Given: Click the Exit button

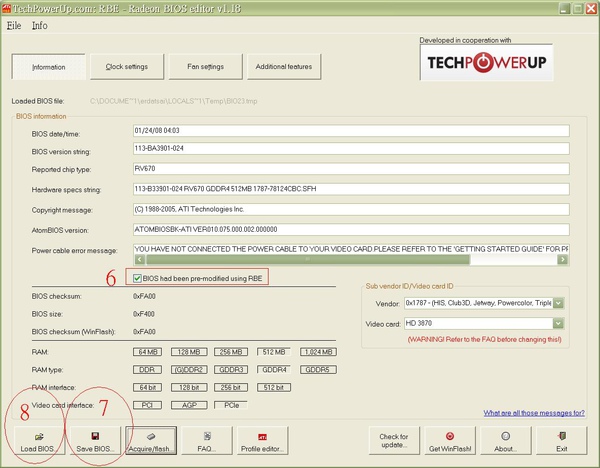Looking at the screenshot, I should coord(561,441).
